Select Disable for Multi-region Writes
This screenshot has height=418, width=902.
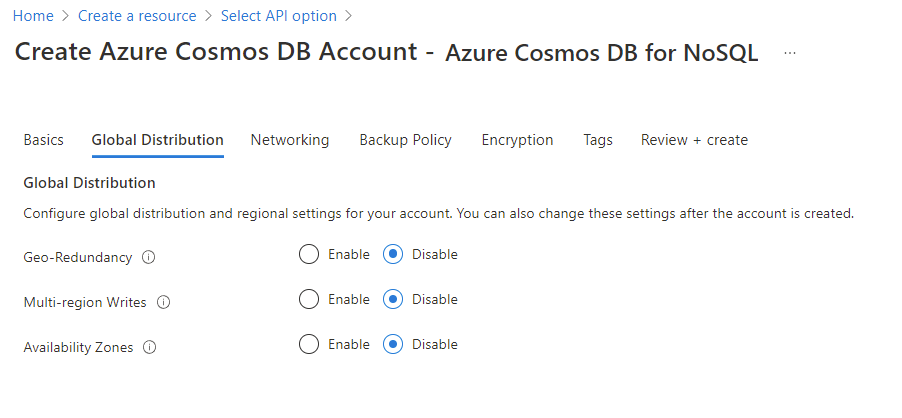[393, 299]
